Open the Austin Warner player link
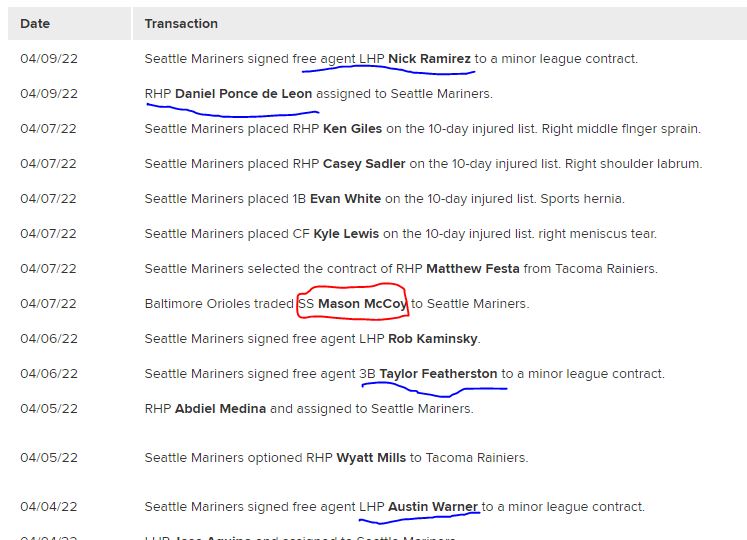 [x=434, y=507]
